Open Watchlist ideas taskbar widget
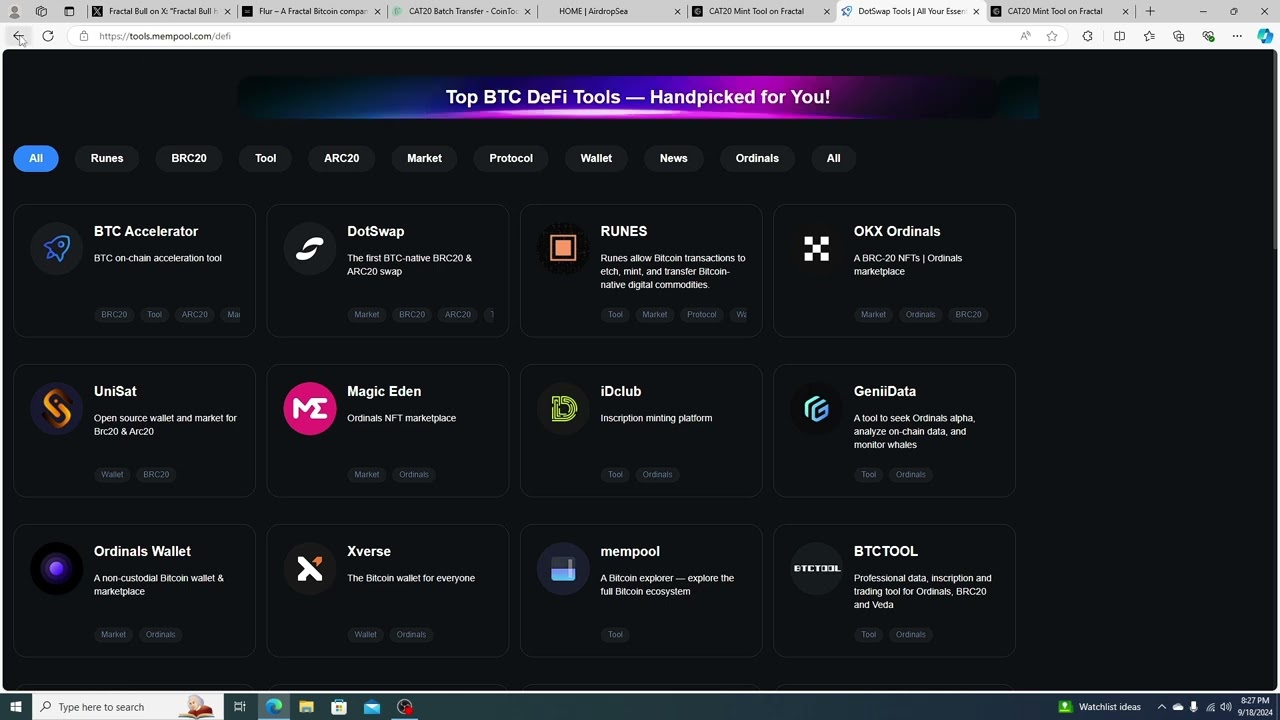This screenshot has height=720, width=1280. click(x=1100, y=707)
